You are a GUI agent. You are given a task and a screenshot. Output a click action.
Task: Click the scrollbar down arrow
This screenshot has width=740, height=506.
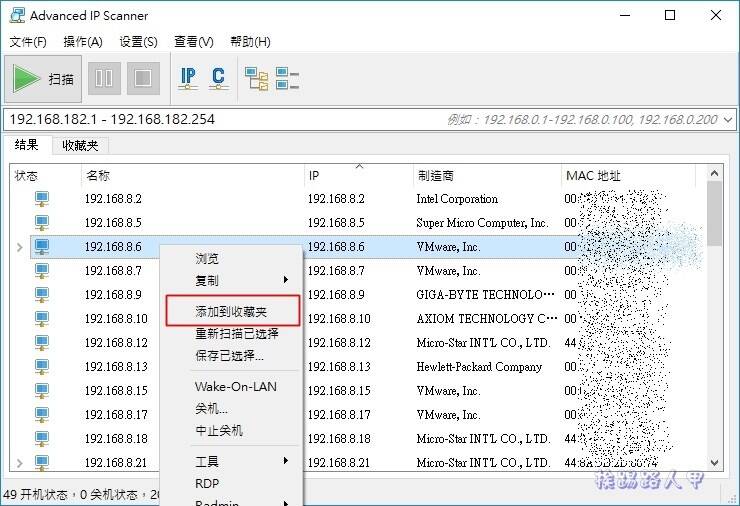[715, 463]
